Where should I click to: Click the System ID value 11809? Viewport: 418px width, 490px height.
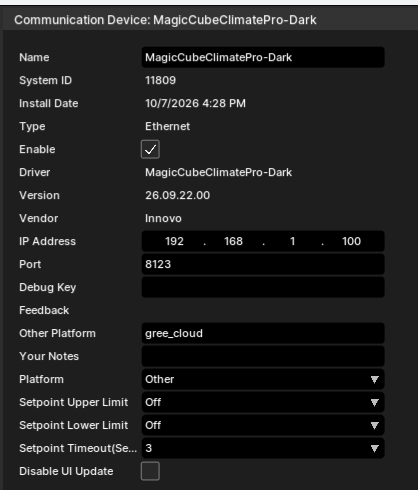pos(160,80)
